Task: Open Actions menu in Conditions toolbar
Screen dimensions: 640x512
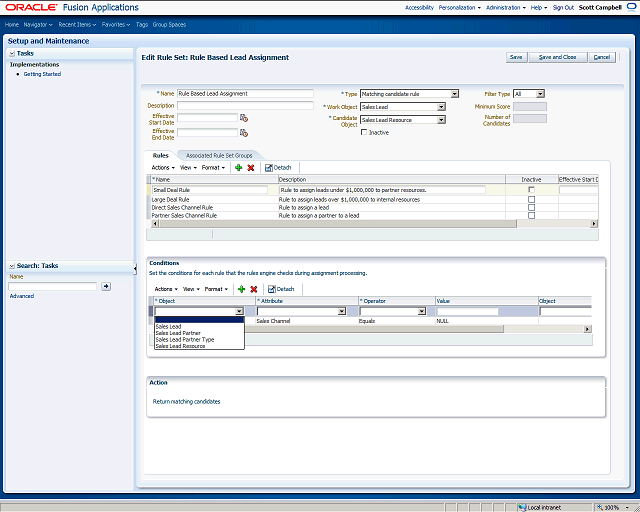Action: [166, 289]
